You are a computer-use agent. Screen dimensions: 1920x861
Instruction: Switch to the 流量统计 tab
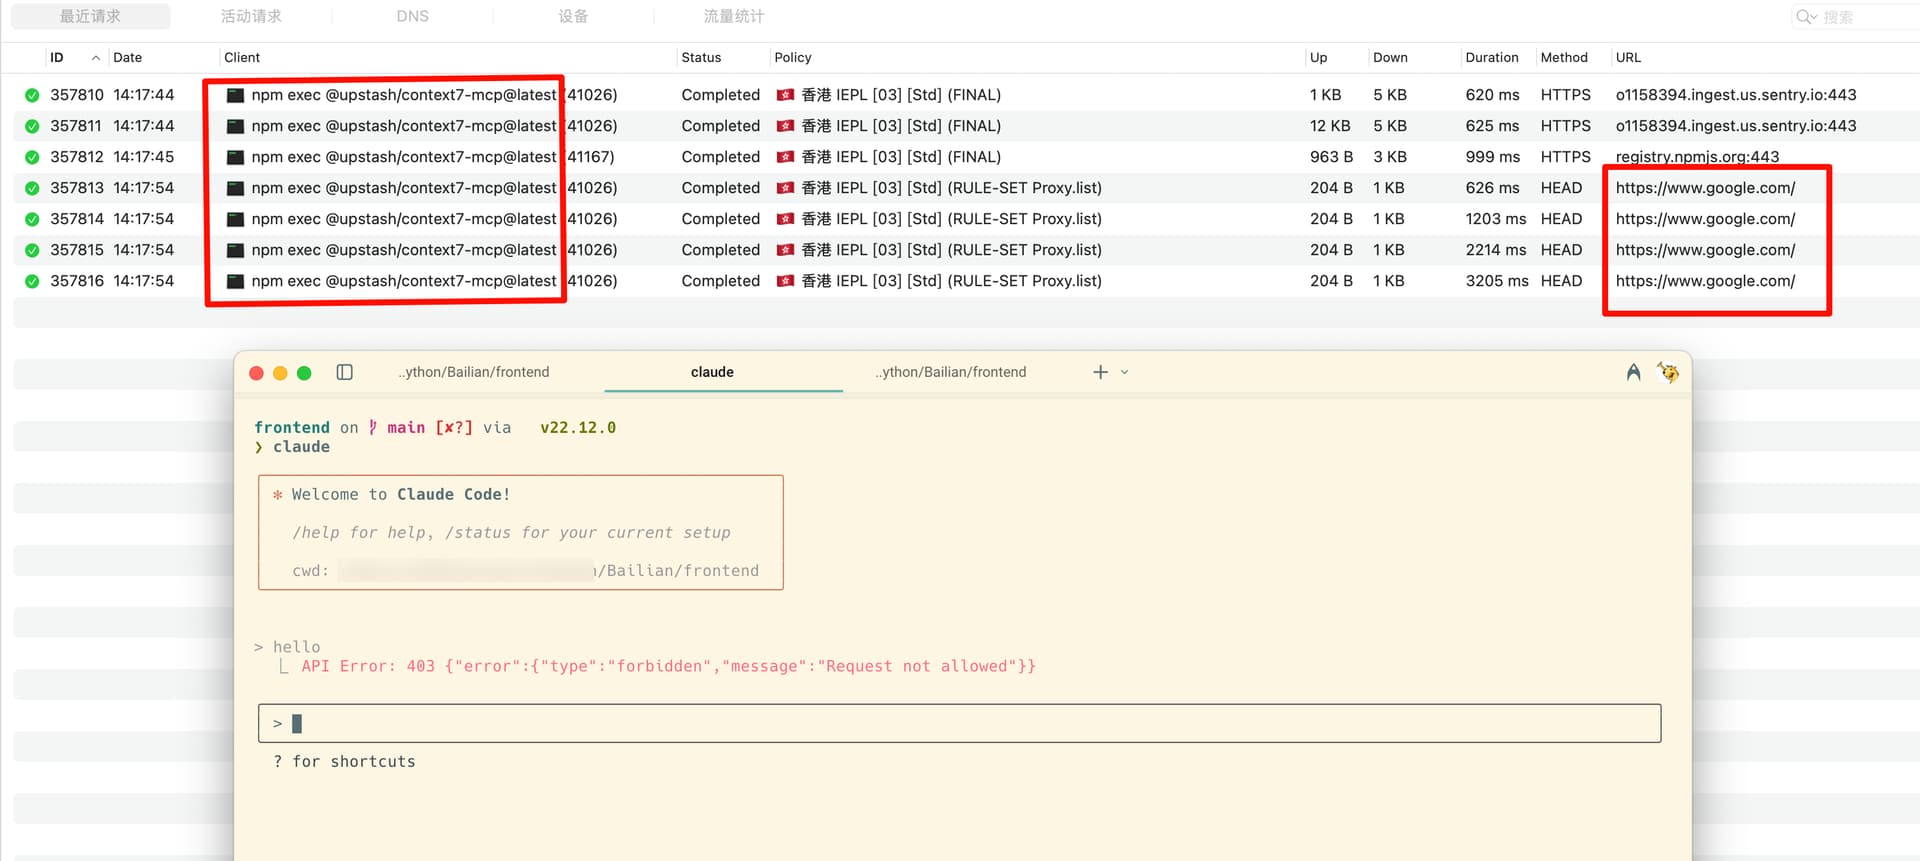733,16
